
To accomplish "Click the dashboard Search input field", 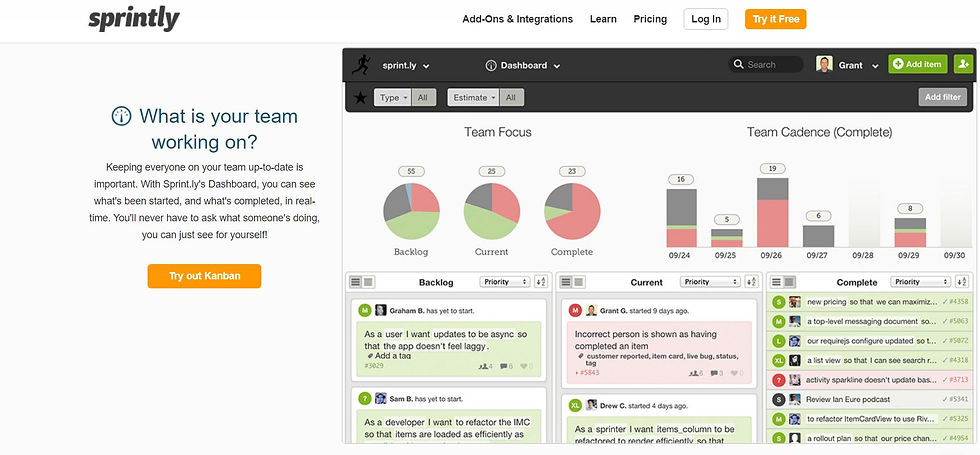I will pos(766,64).
